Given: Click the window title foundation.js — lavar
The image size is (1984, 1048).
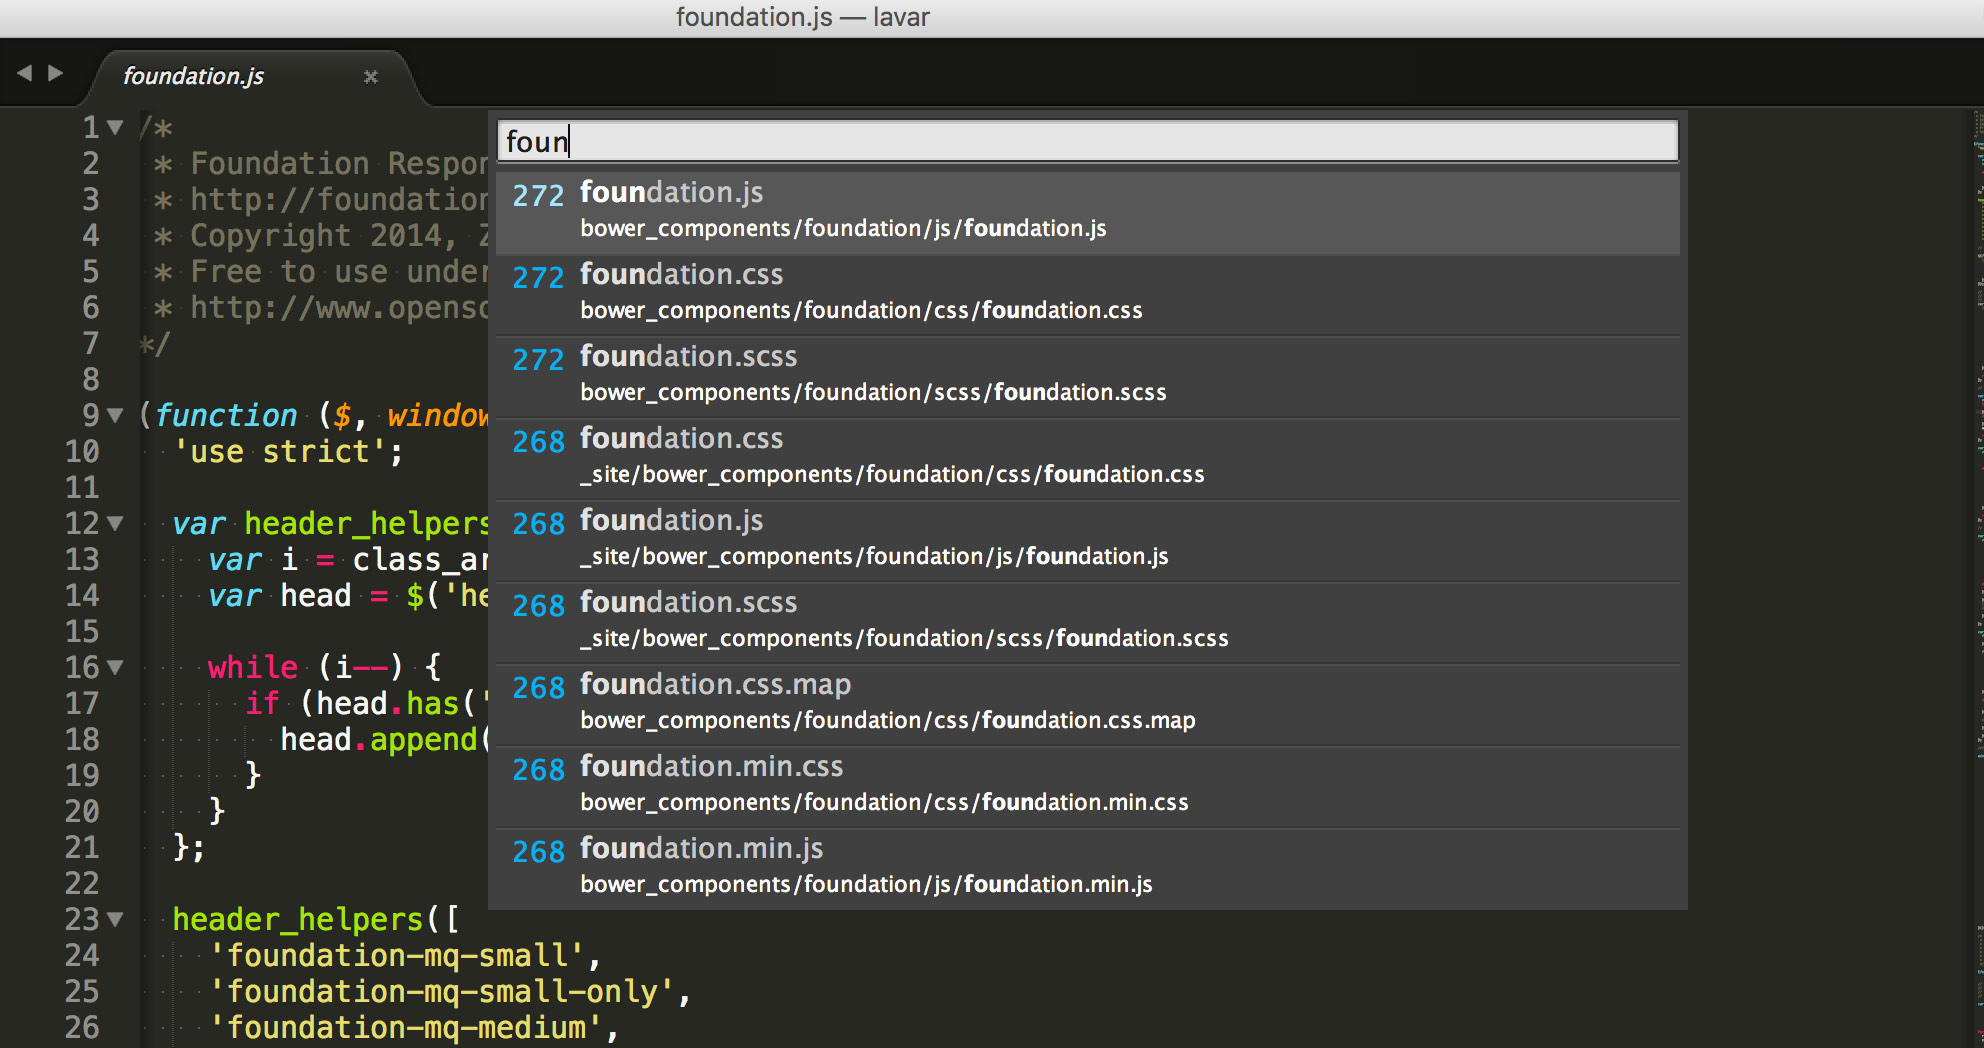Looking at the screenshot, I should click(803, 17).
